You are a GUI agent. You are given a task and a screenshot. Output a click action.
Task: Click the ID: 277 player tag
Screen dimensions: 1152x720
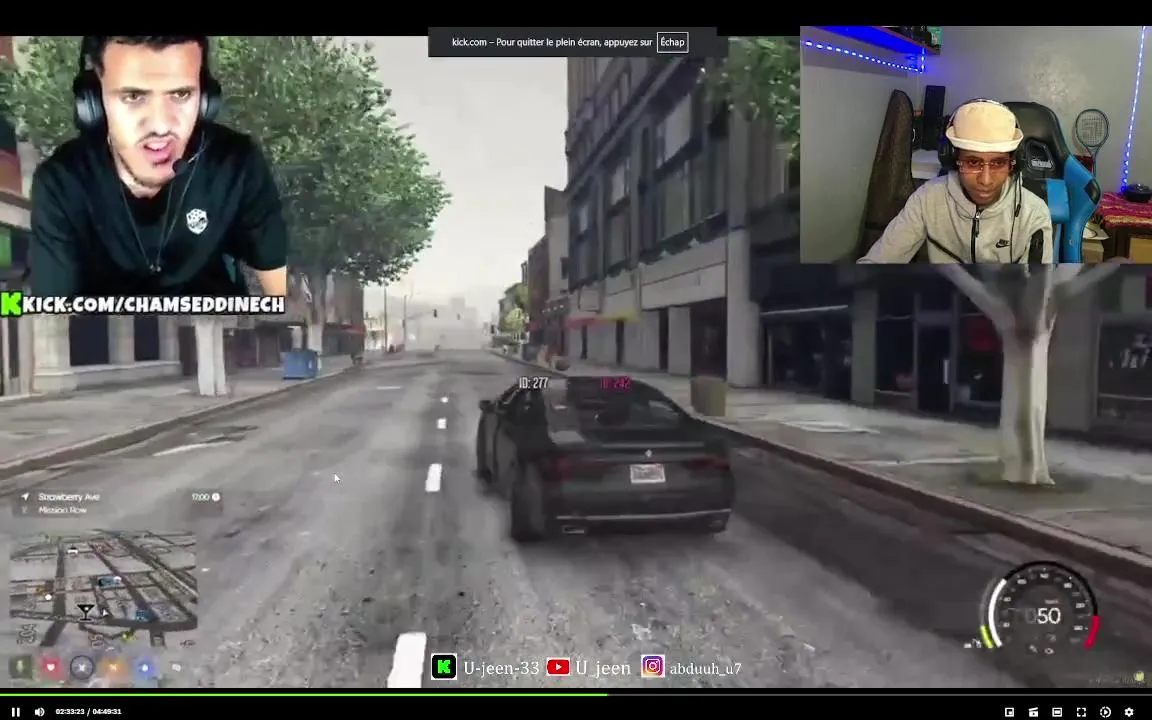pyautogui.click(x=533, y=383)
